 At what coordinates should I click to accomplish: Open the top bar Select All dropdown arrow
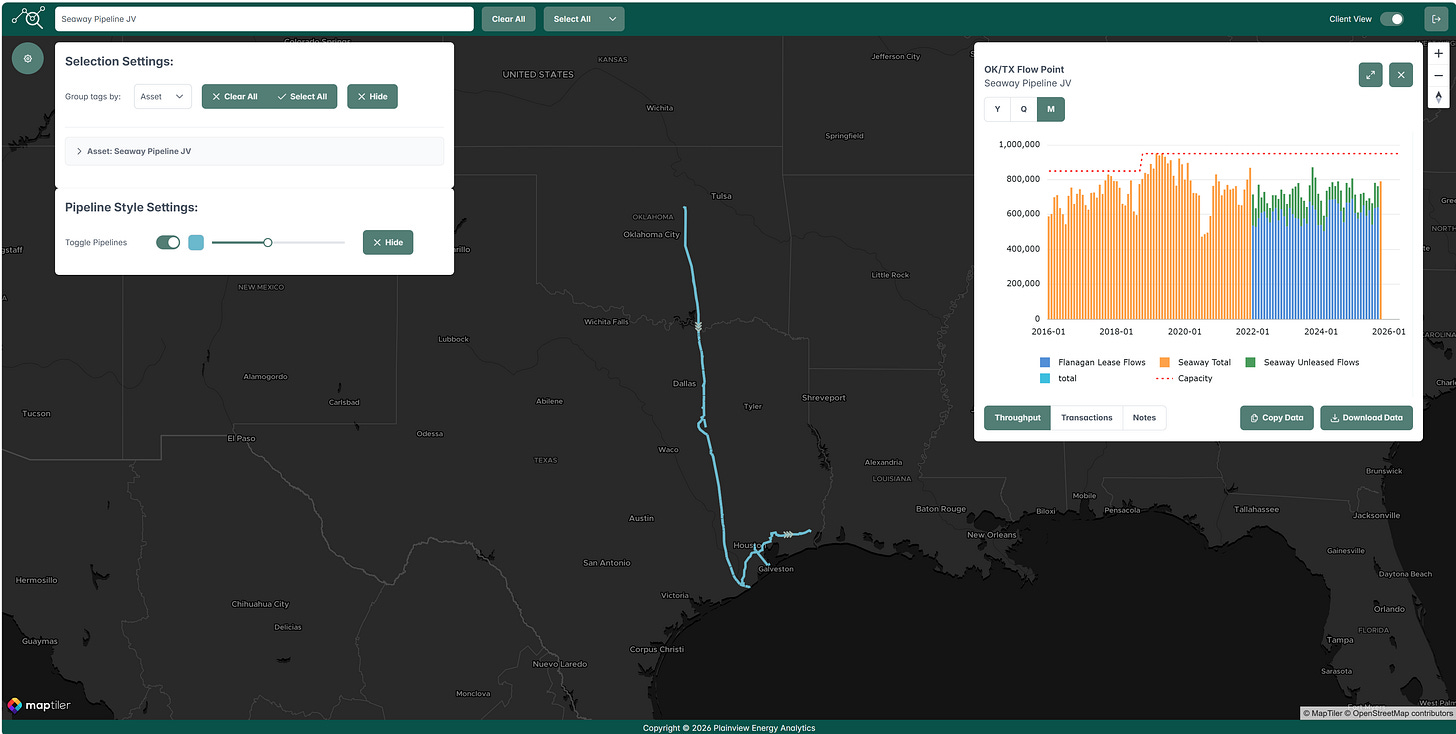[x=613, y=19]
